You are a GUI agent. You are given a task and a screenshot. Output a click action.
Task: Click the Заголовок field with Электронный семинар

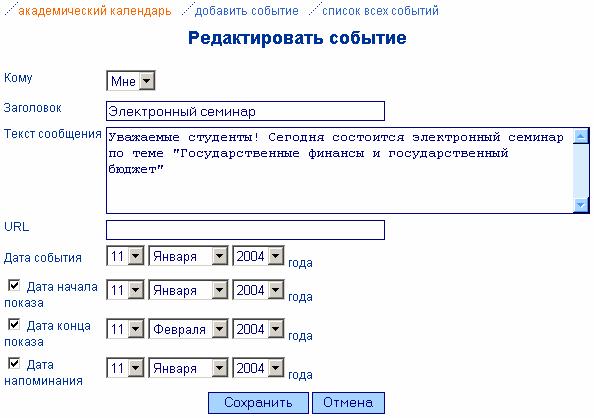(x=245, y=111)
